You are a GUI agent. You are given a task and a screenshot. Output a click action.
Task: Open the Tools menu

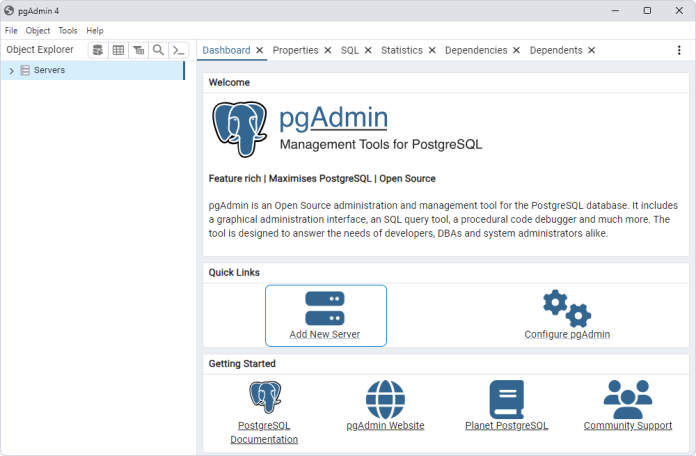[x=67, y=31]
